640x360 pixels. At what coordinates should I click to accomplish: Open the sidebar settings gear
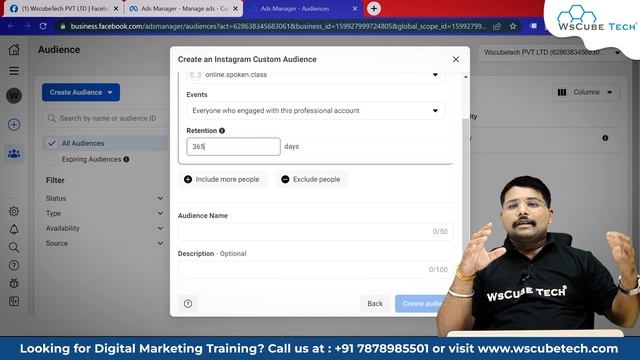[x=14, y=211]
